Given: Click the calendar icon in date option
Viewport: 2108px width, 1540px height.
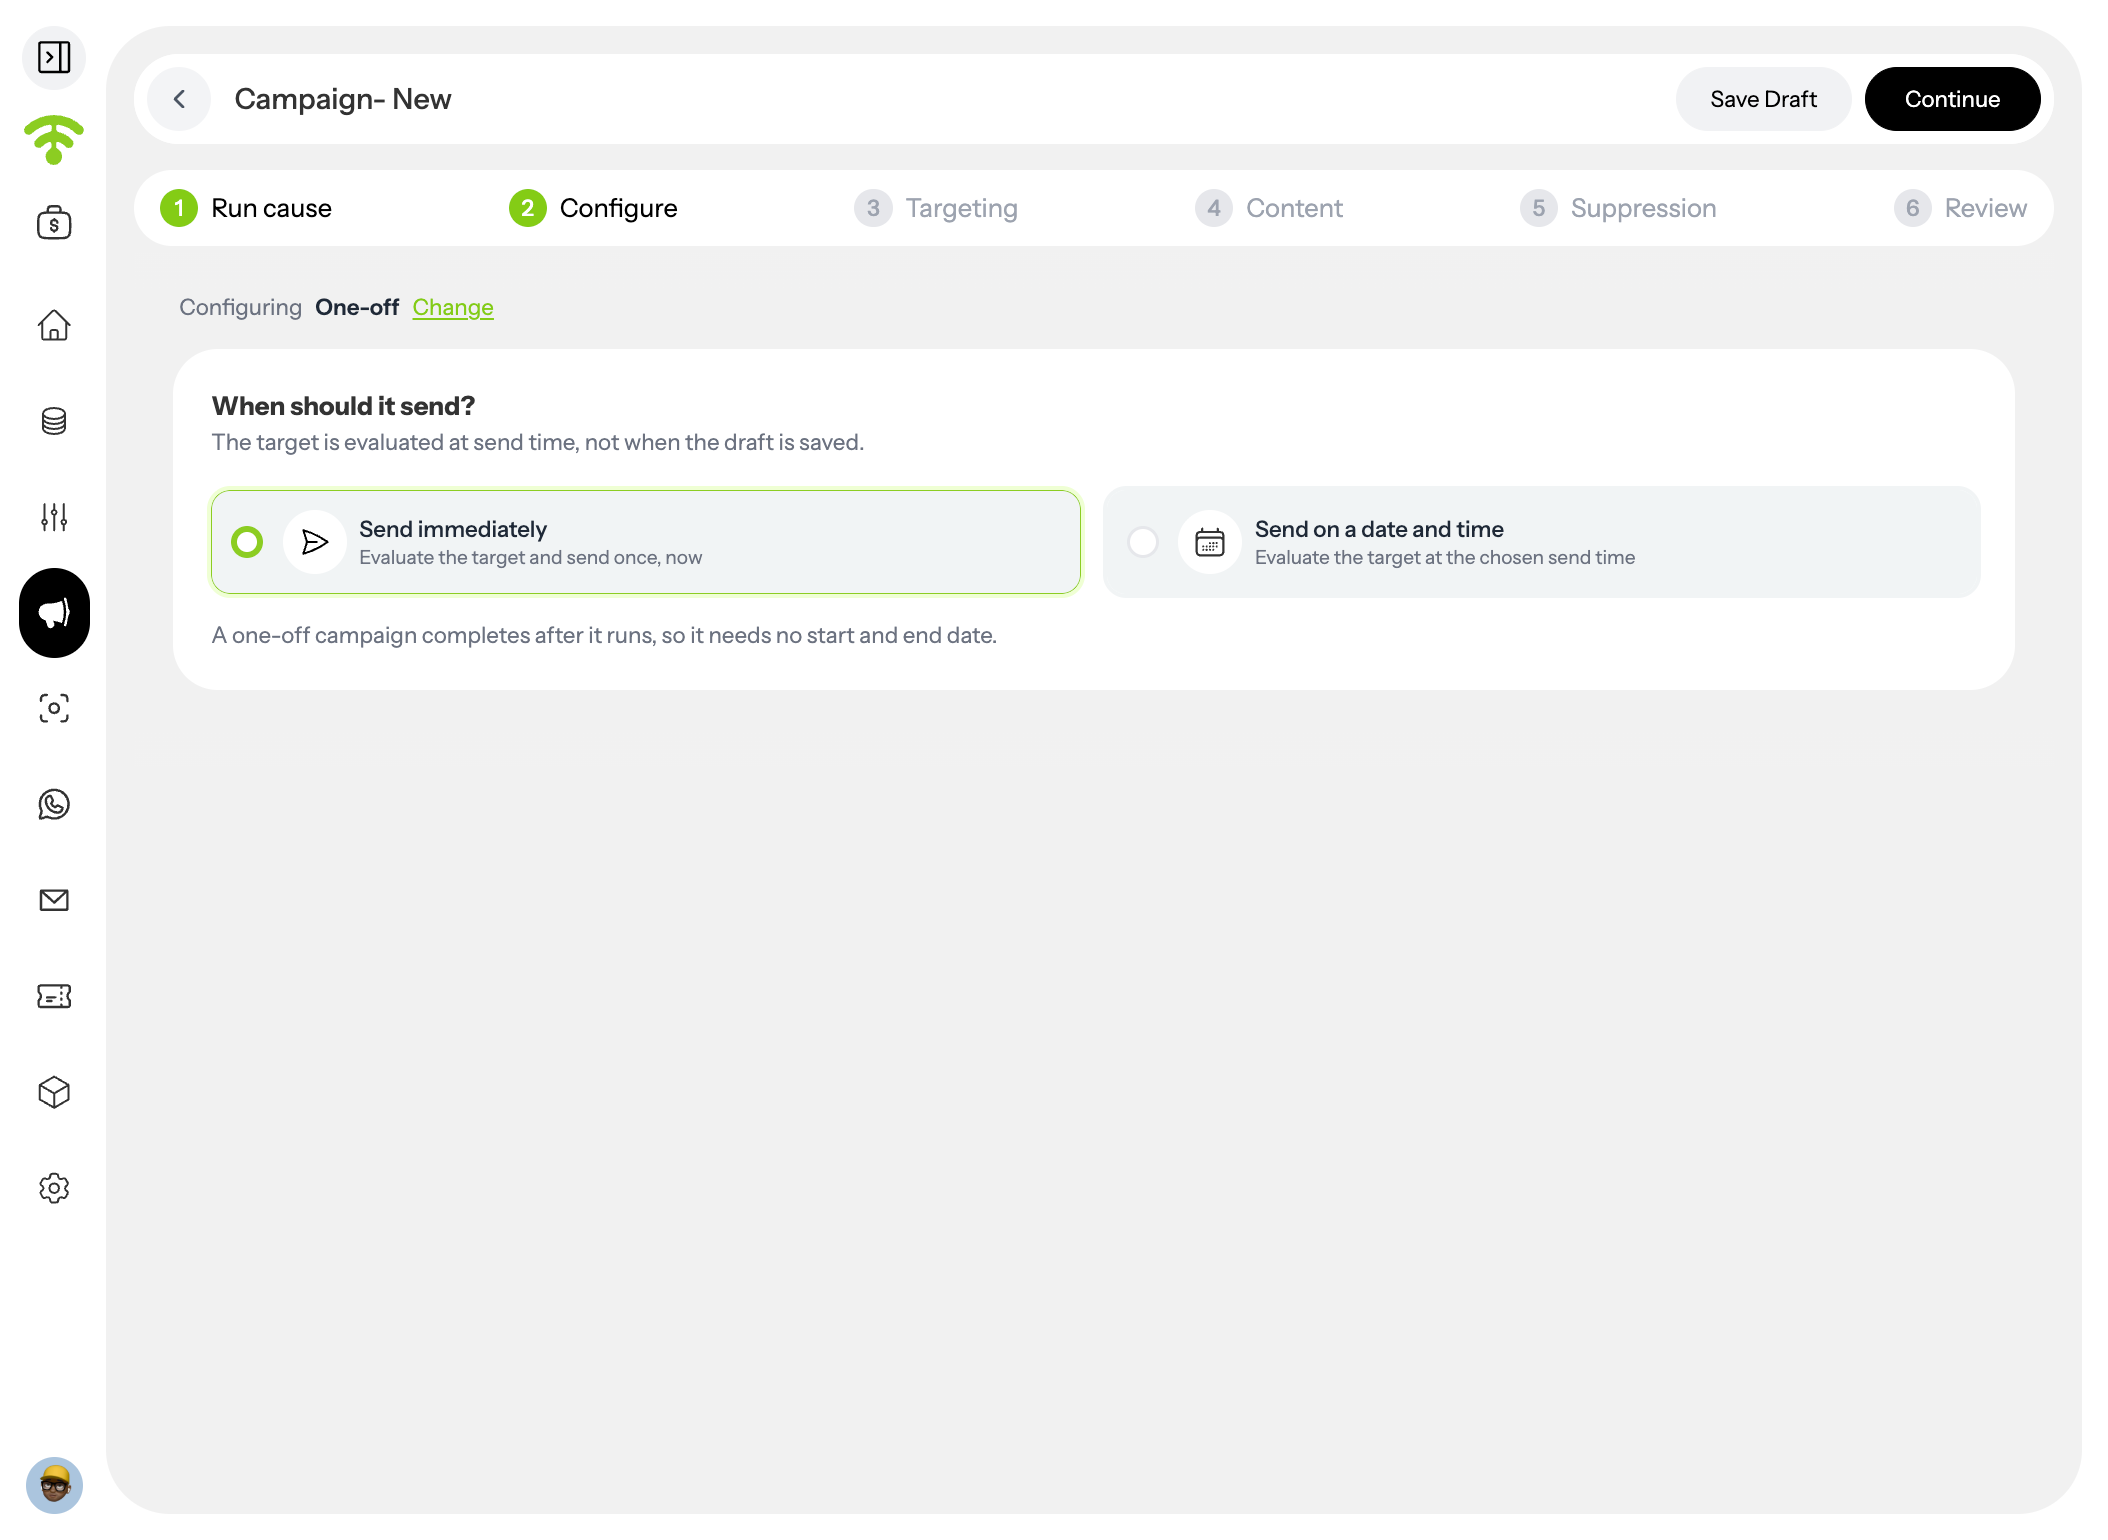Looking at the screenshot, I should (1210, 542).
